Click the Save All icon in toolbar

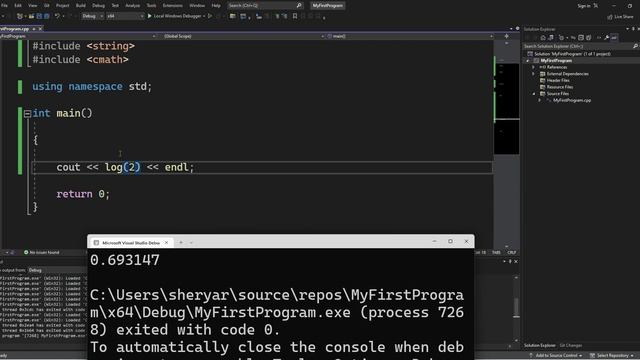click(x=47, y=16)
